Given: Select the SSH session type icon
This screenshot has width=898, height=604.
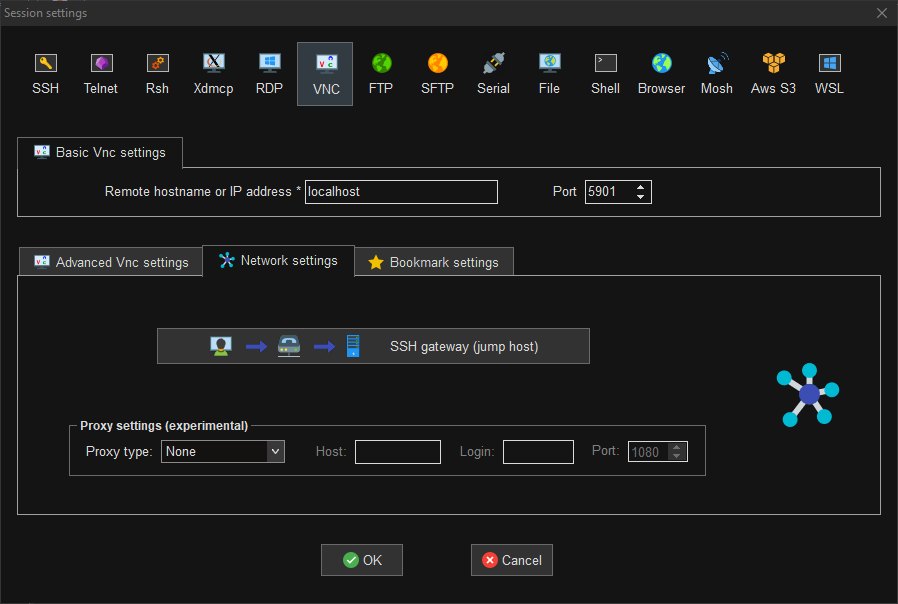Looking at the screenshot, I should (x=45, y=74).
